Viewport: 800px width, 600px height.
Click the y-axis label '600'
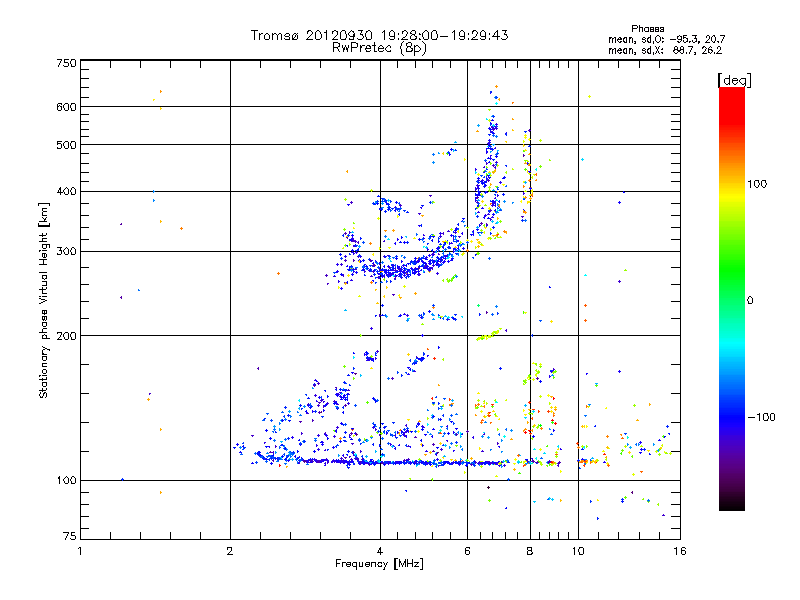pos(66,107)
